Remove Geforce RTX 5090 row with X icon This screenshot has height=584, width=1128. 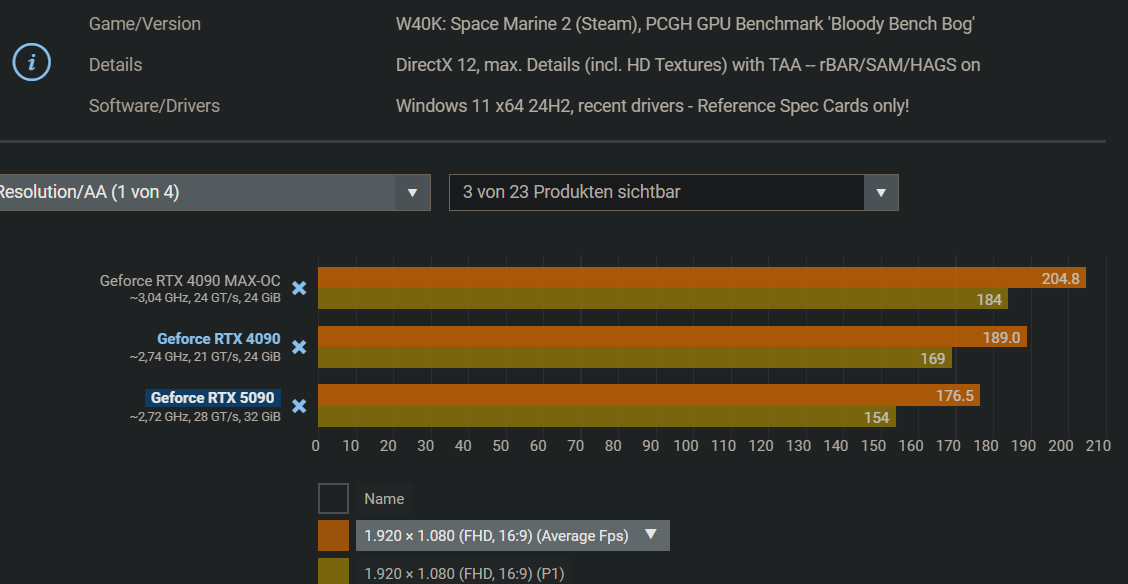click(299, 406)
